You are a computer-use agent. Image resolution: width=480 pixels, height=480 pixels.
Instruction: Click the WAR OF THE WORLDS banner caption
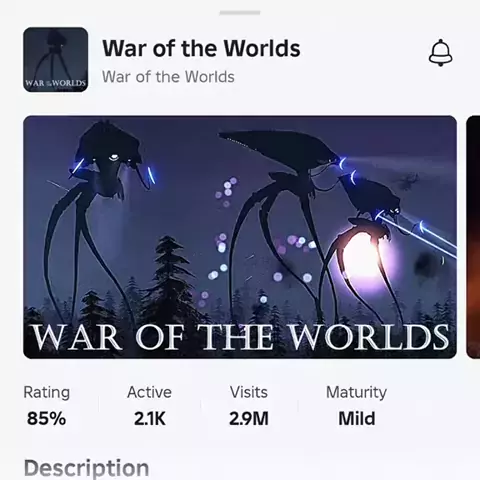(240, 337)
